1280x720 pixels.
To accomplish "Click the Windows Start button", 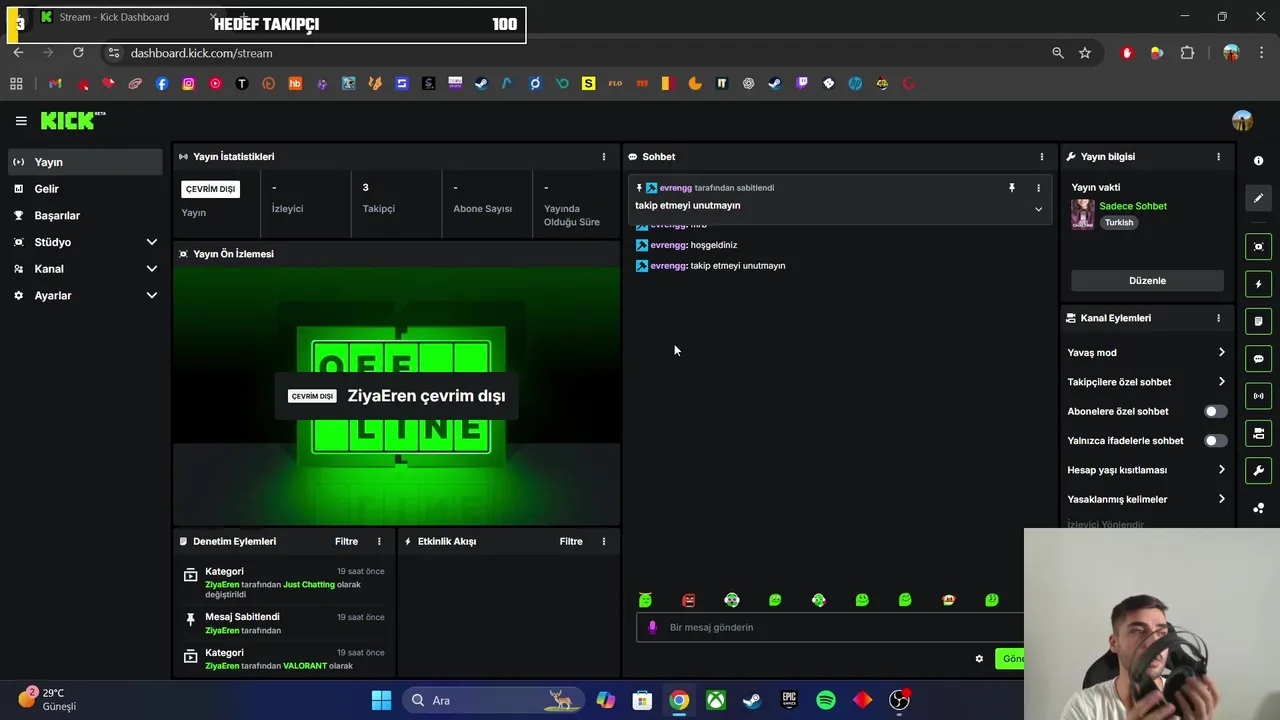I will 381,700.
